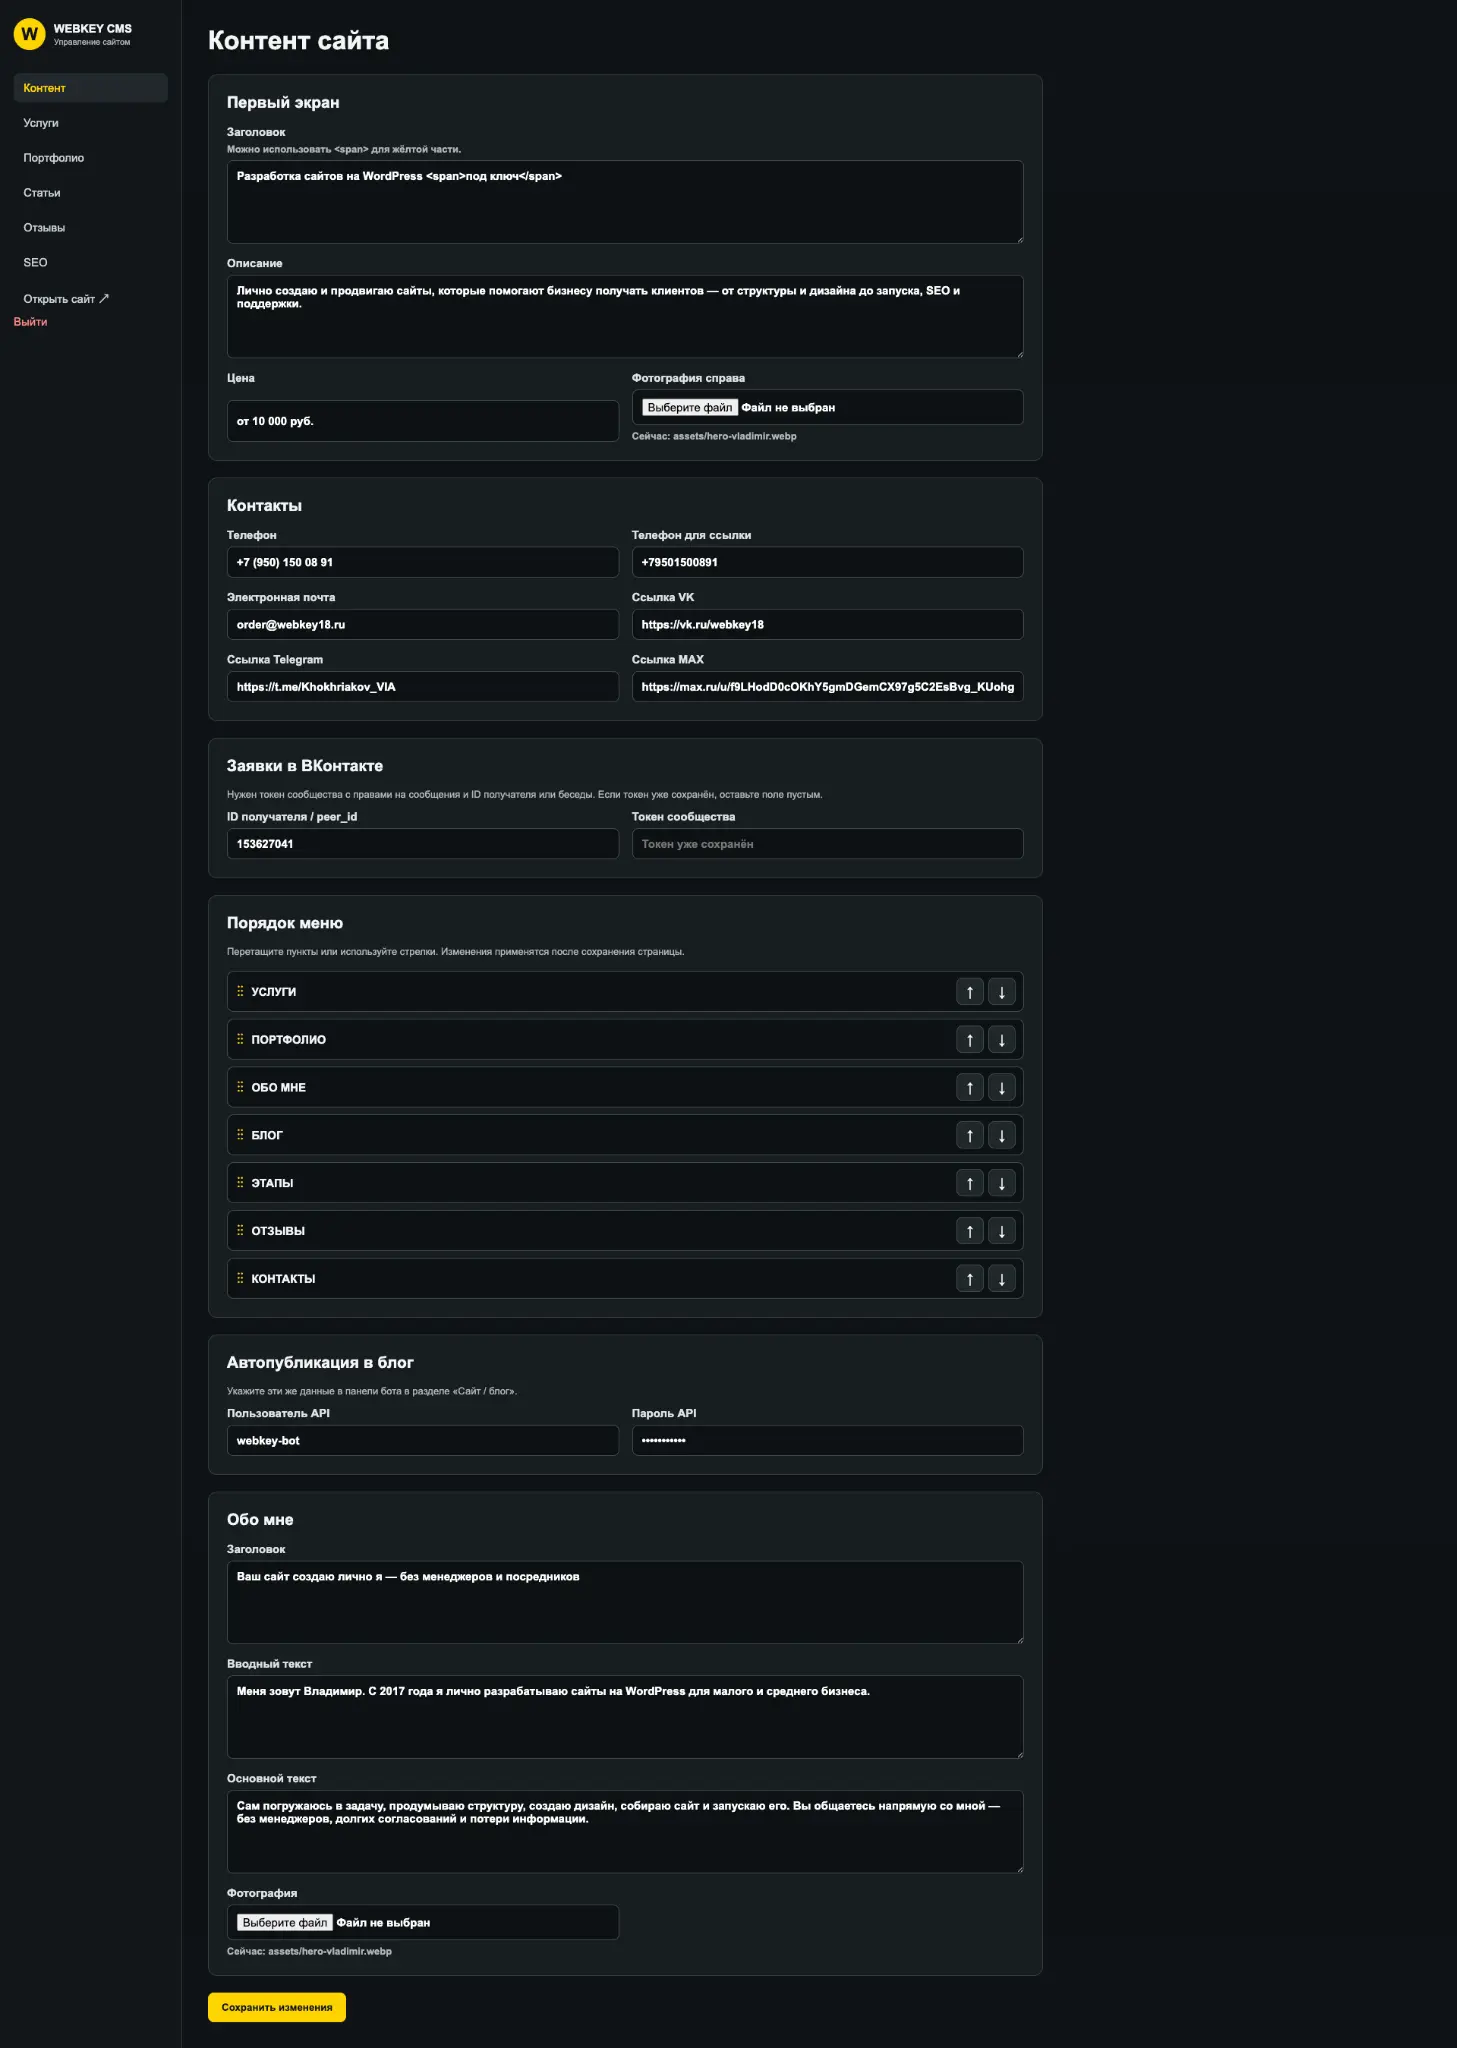
Task: Click into the Основной текст textarea
Action: (x=625, y=1832)
